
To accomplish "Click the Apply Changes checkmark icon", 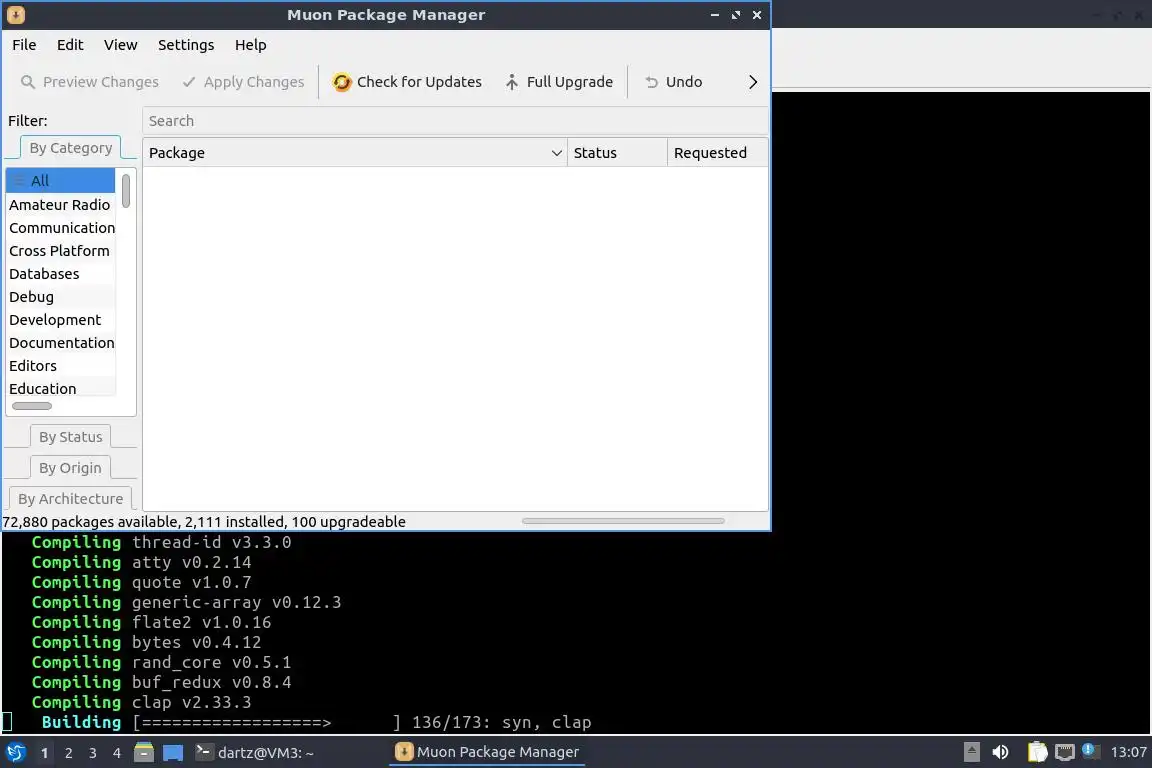I will coord(189,82).
